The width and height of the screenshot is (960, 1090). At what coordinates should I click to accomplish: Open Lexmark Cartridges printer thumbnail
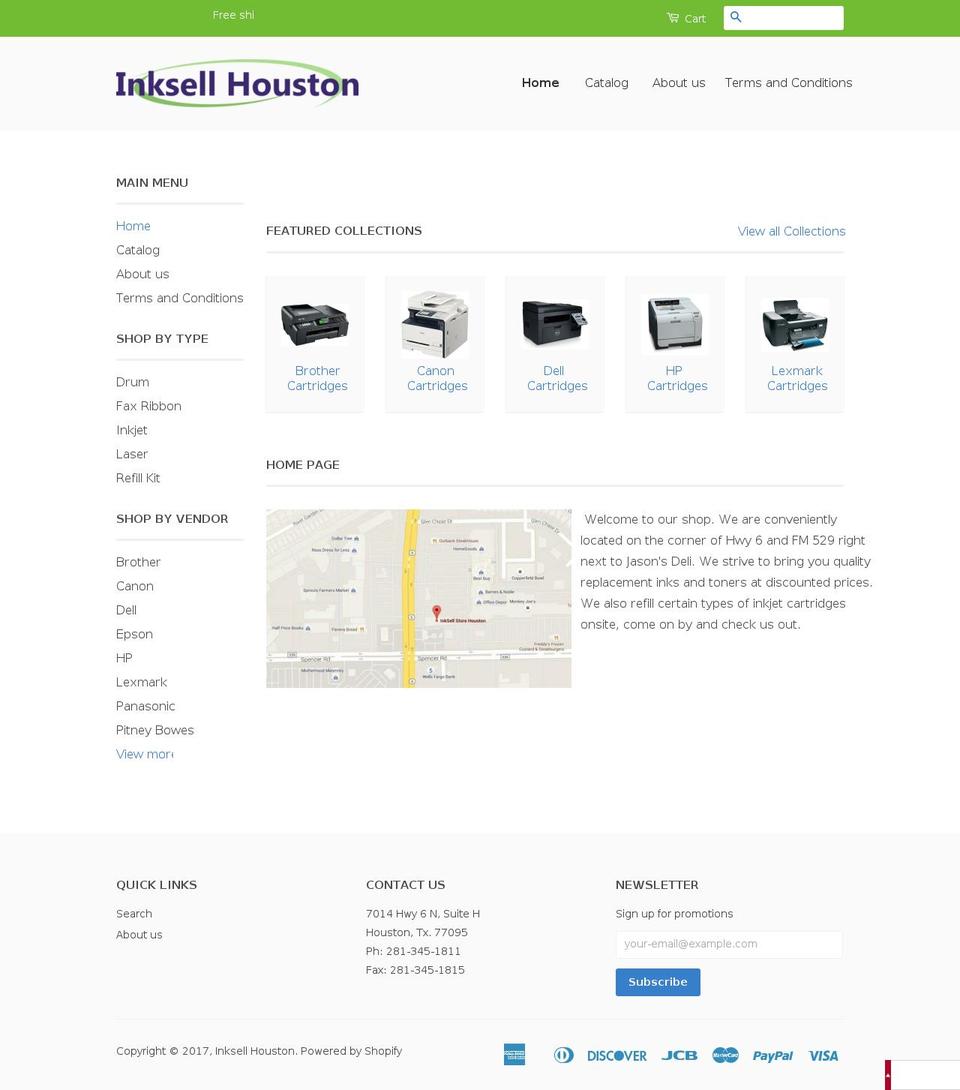pos(795,324)
